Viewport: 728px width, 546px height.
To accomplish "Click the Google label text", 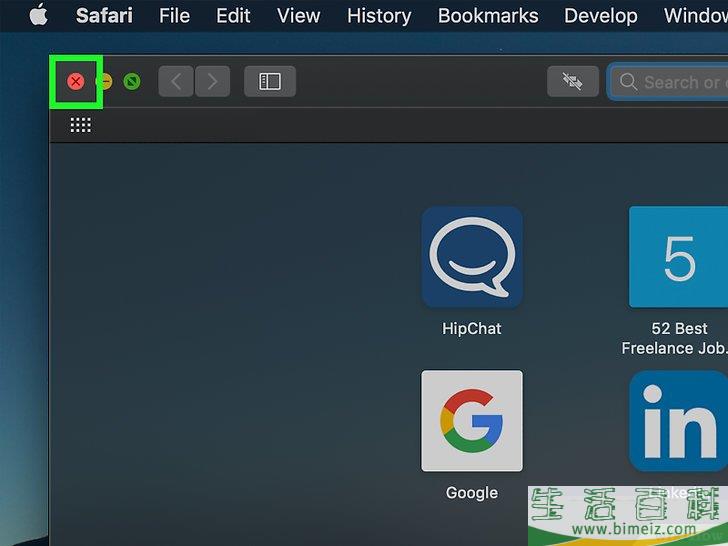I will click(x=472, y=493).
